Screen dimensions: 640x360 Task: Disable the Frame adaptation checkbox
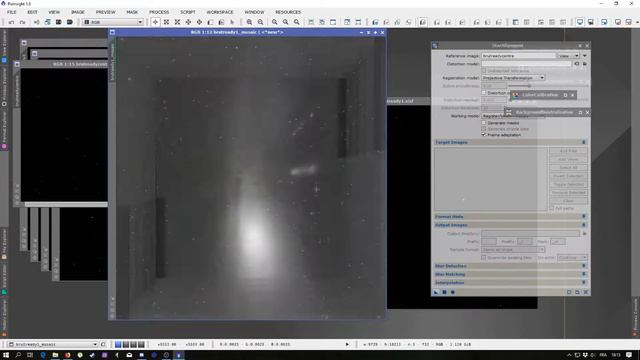point(484,134)
